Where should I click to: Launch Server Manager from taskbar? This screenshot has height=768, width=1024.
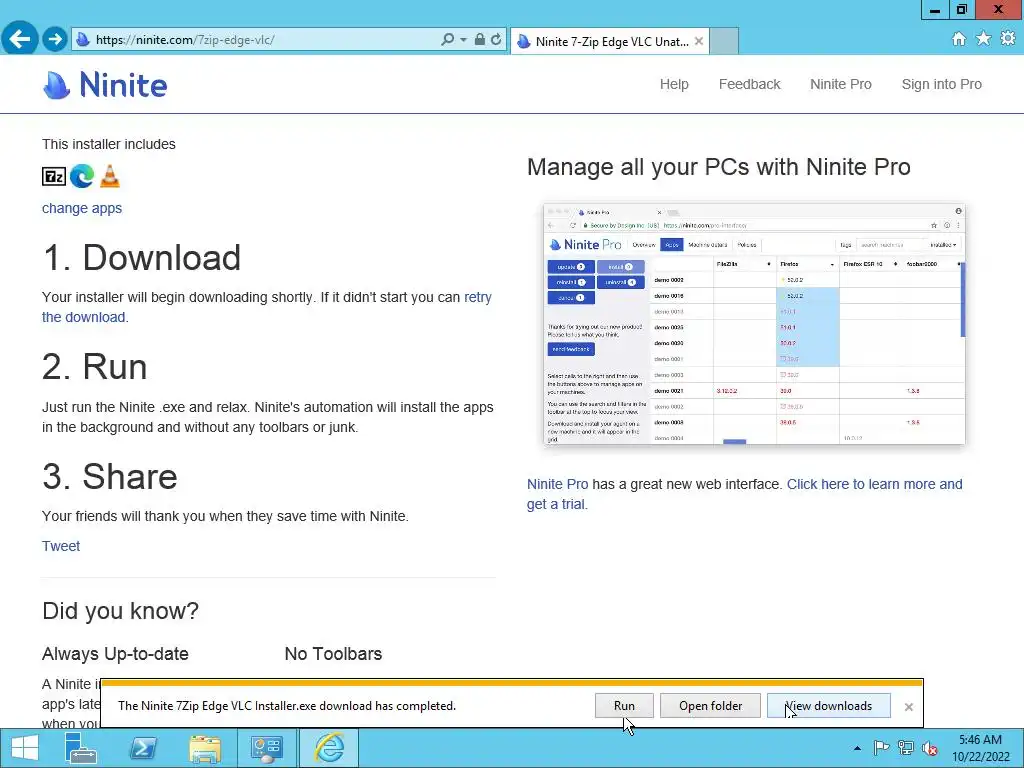(81, 748)
